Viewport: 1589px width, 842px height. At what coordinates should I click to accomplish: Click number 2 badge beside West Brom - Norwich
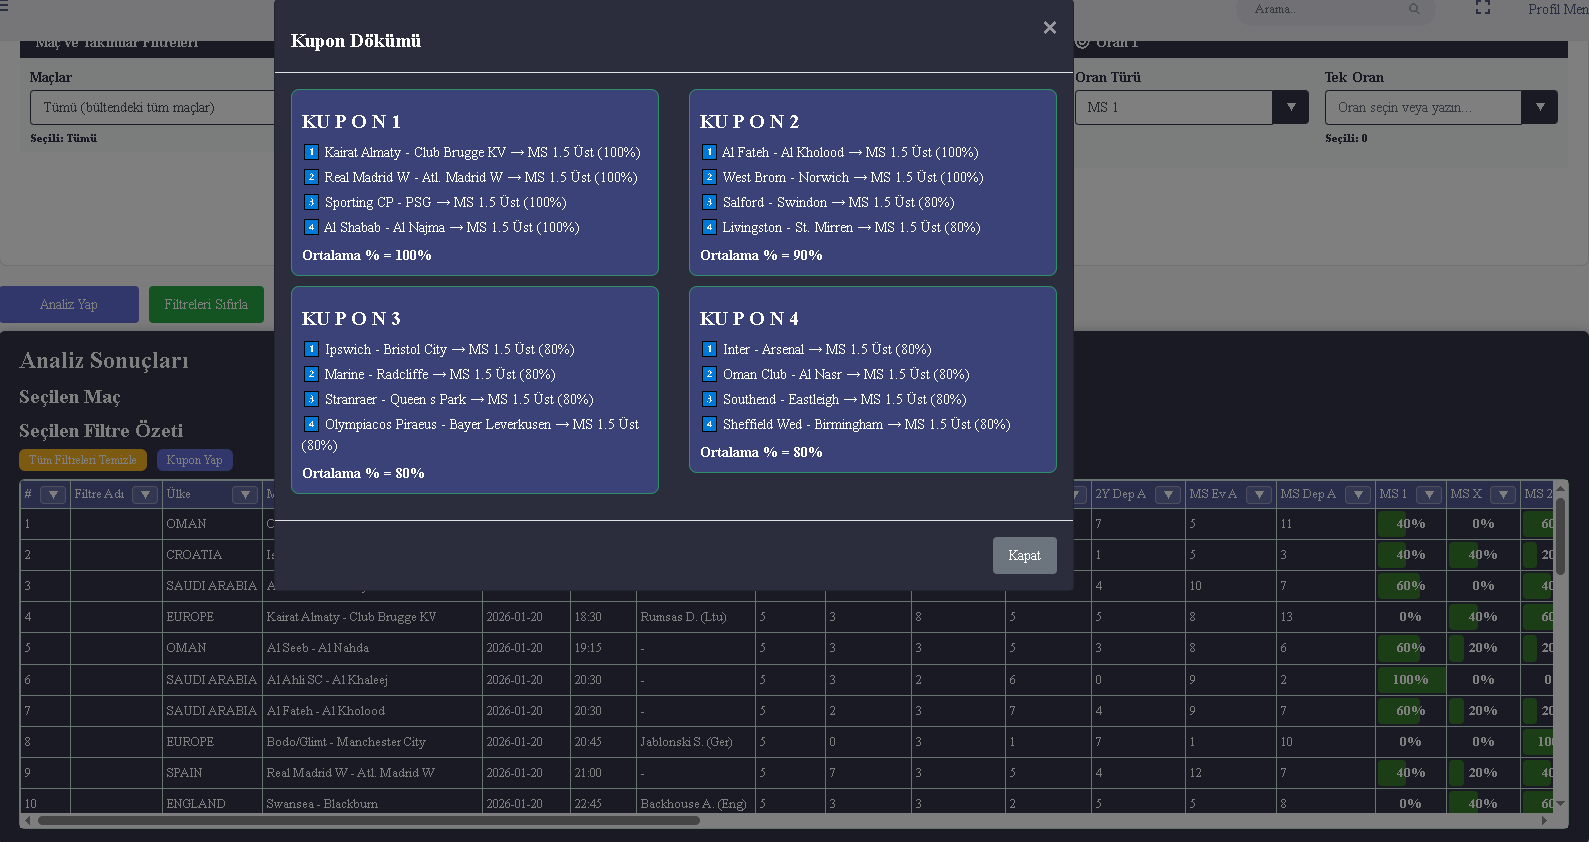click(x=709, y=177)
